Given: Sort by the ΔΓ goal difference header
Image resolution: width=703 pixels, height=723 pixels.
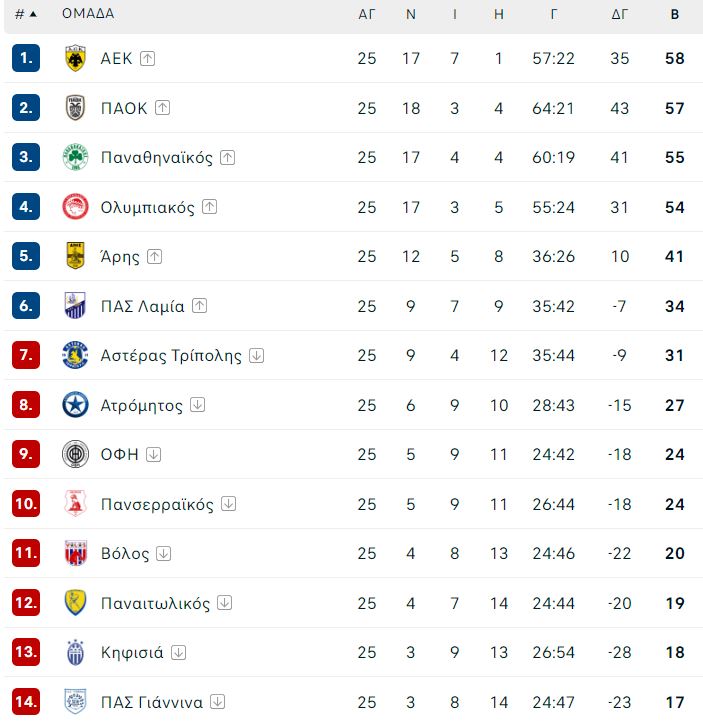Looking at the screenshot, I should tap(620, 14).
